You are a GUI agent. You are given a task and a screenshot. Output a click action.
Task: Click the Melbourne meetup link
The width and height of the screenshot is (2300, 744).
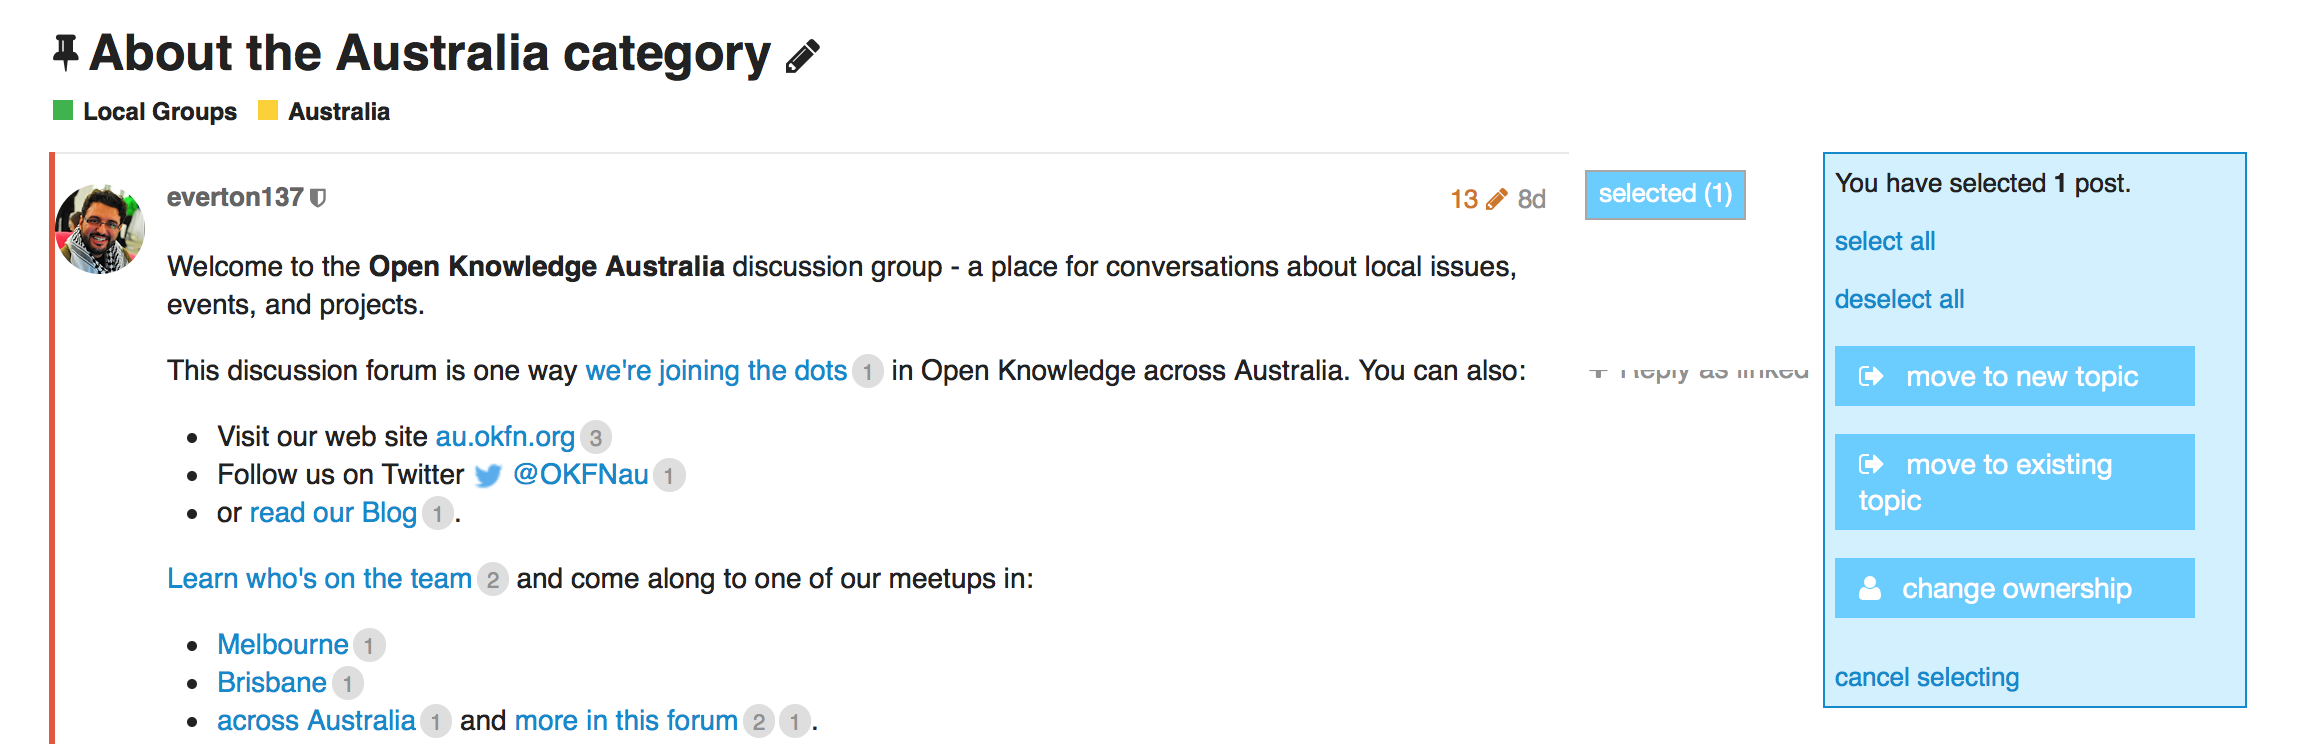[283, 645]
